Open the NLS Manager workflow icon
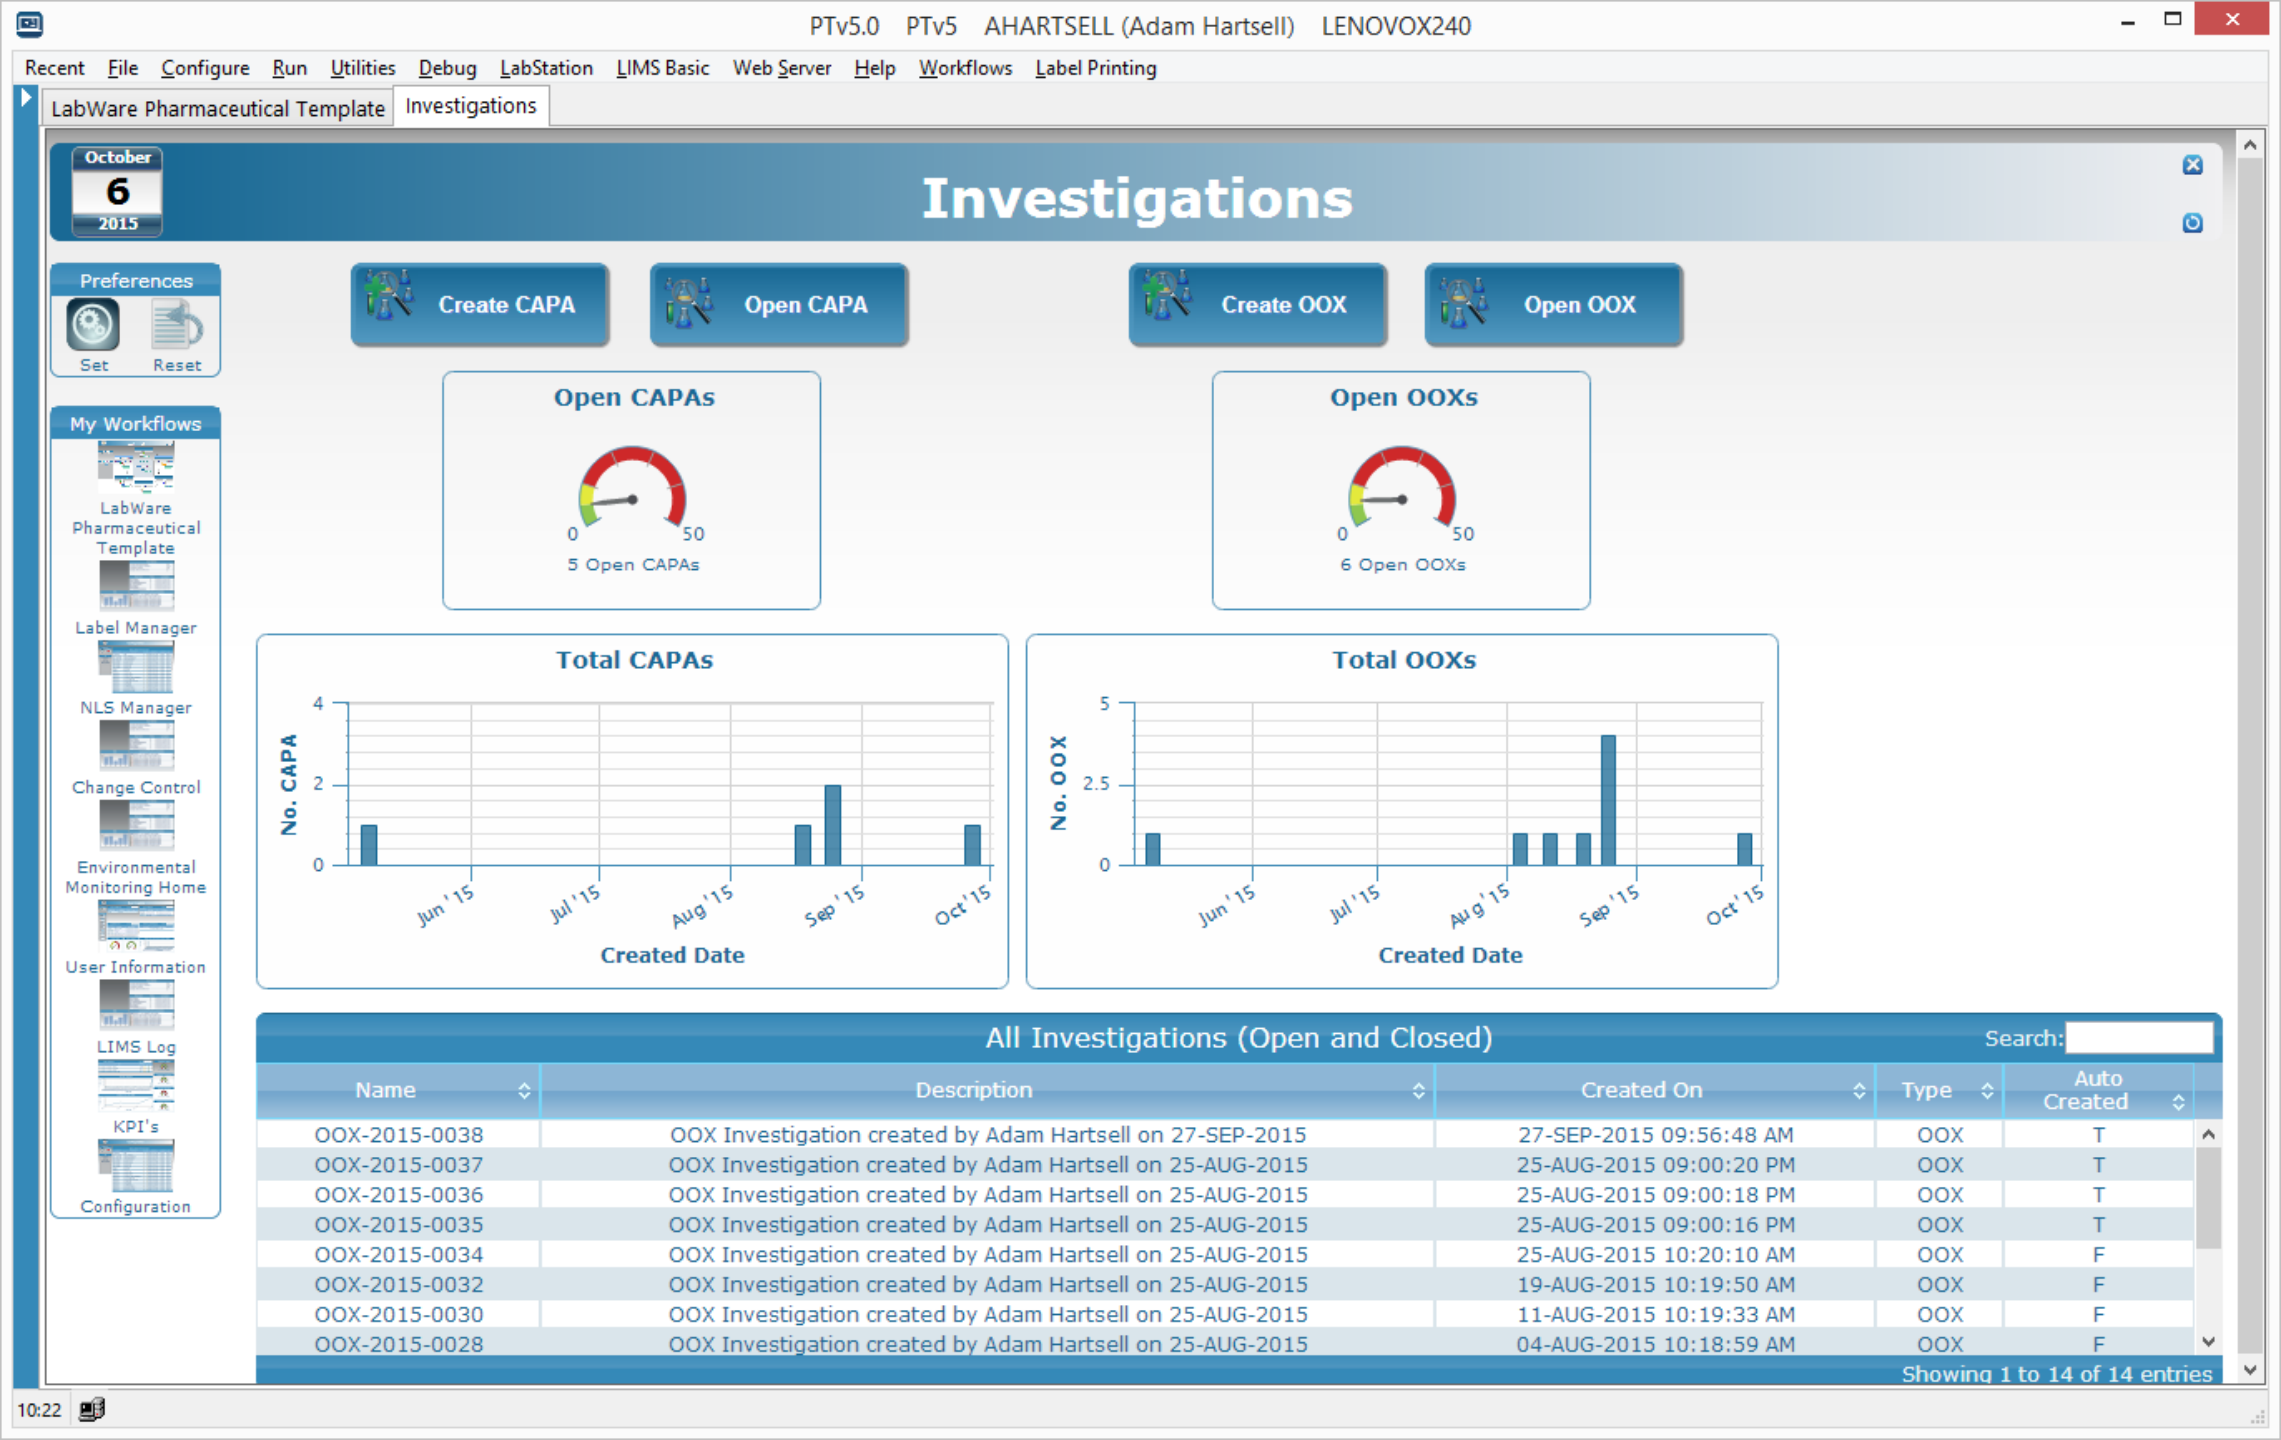 click(x=136, y=667)
